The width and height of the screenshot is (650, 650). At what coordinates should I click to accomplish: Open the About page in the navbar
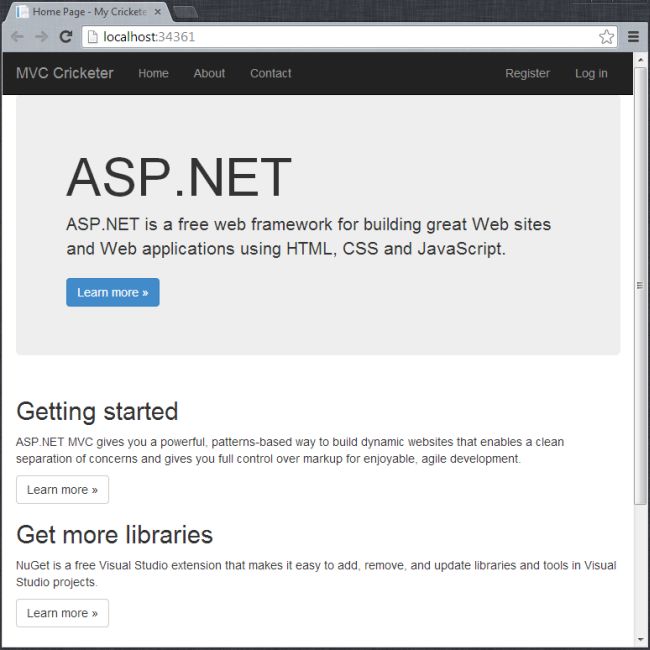tap(209, 73)
